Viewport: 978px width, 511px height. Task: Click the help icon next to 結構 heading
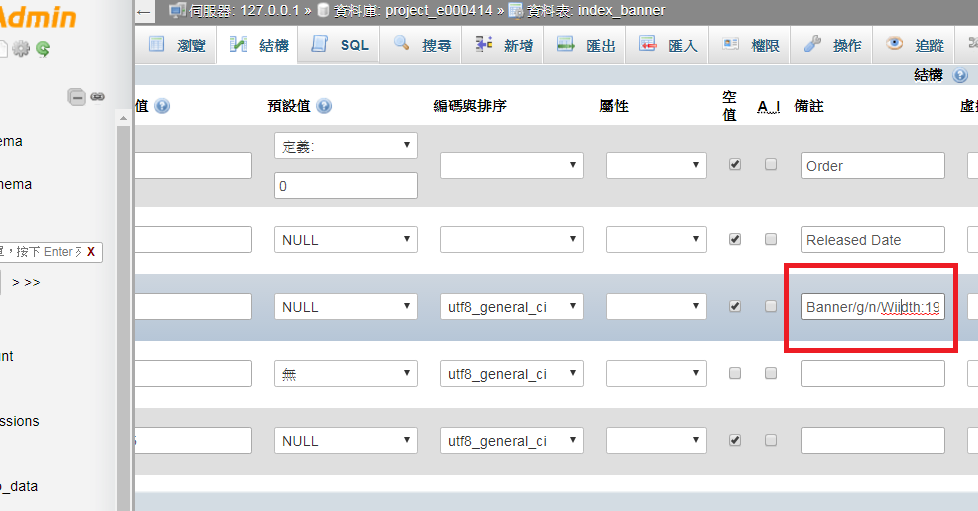(x=960, y=75)
